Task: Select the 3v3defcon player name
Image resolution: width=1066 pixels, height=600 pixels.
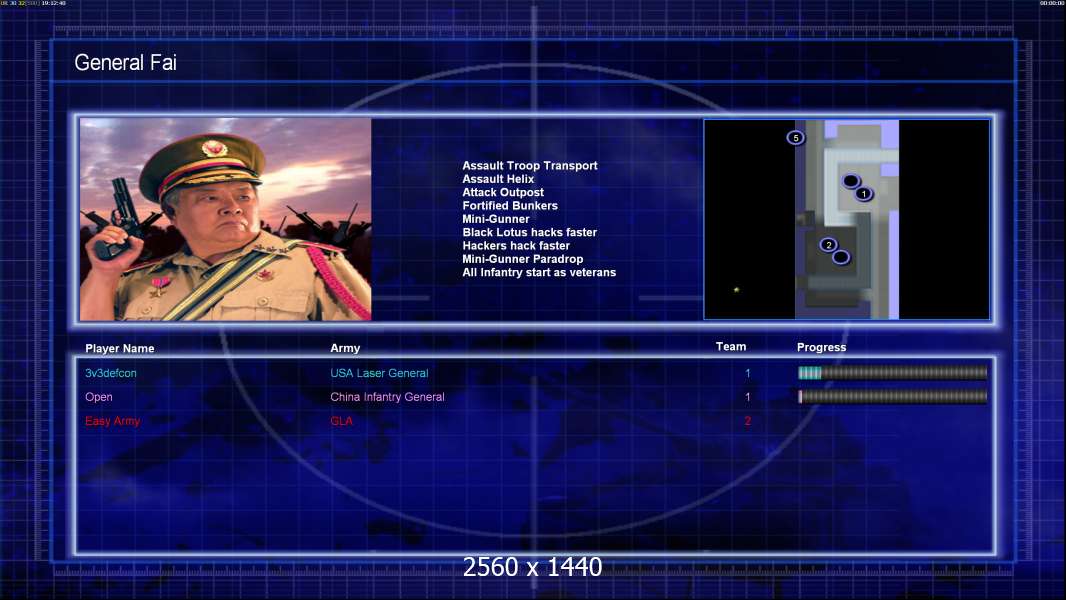Action: click(111, 373)
